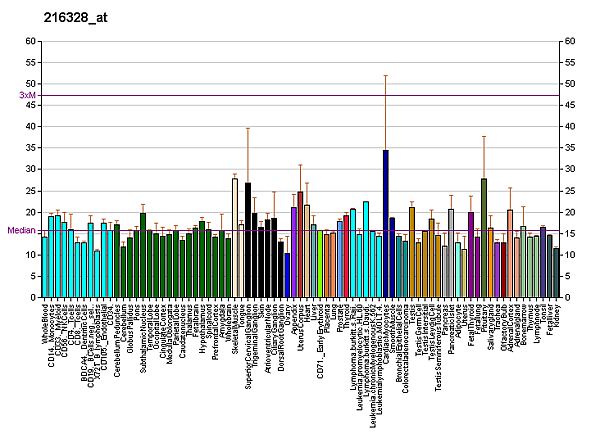Image resolution: width=600 pixels, height=434 pixels.
Task: Click the CardiacMyocytes axis label
Action: [386, 332]
